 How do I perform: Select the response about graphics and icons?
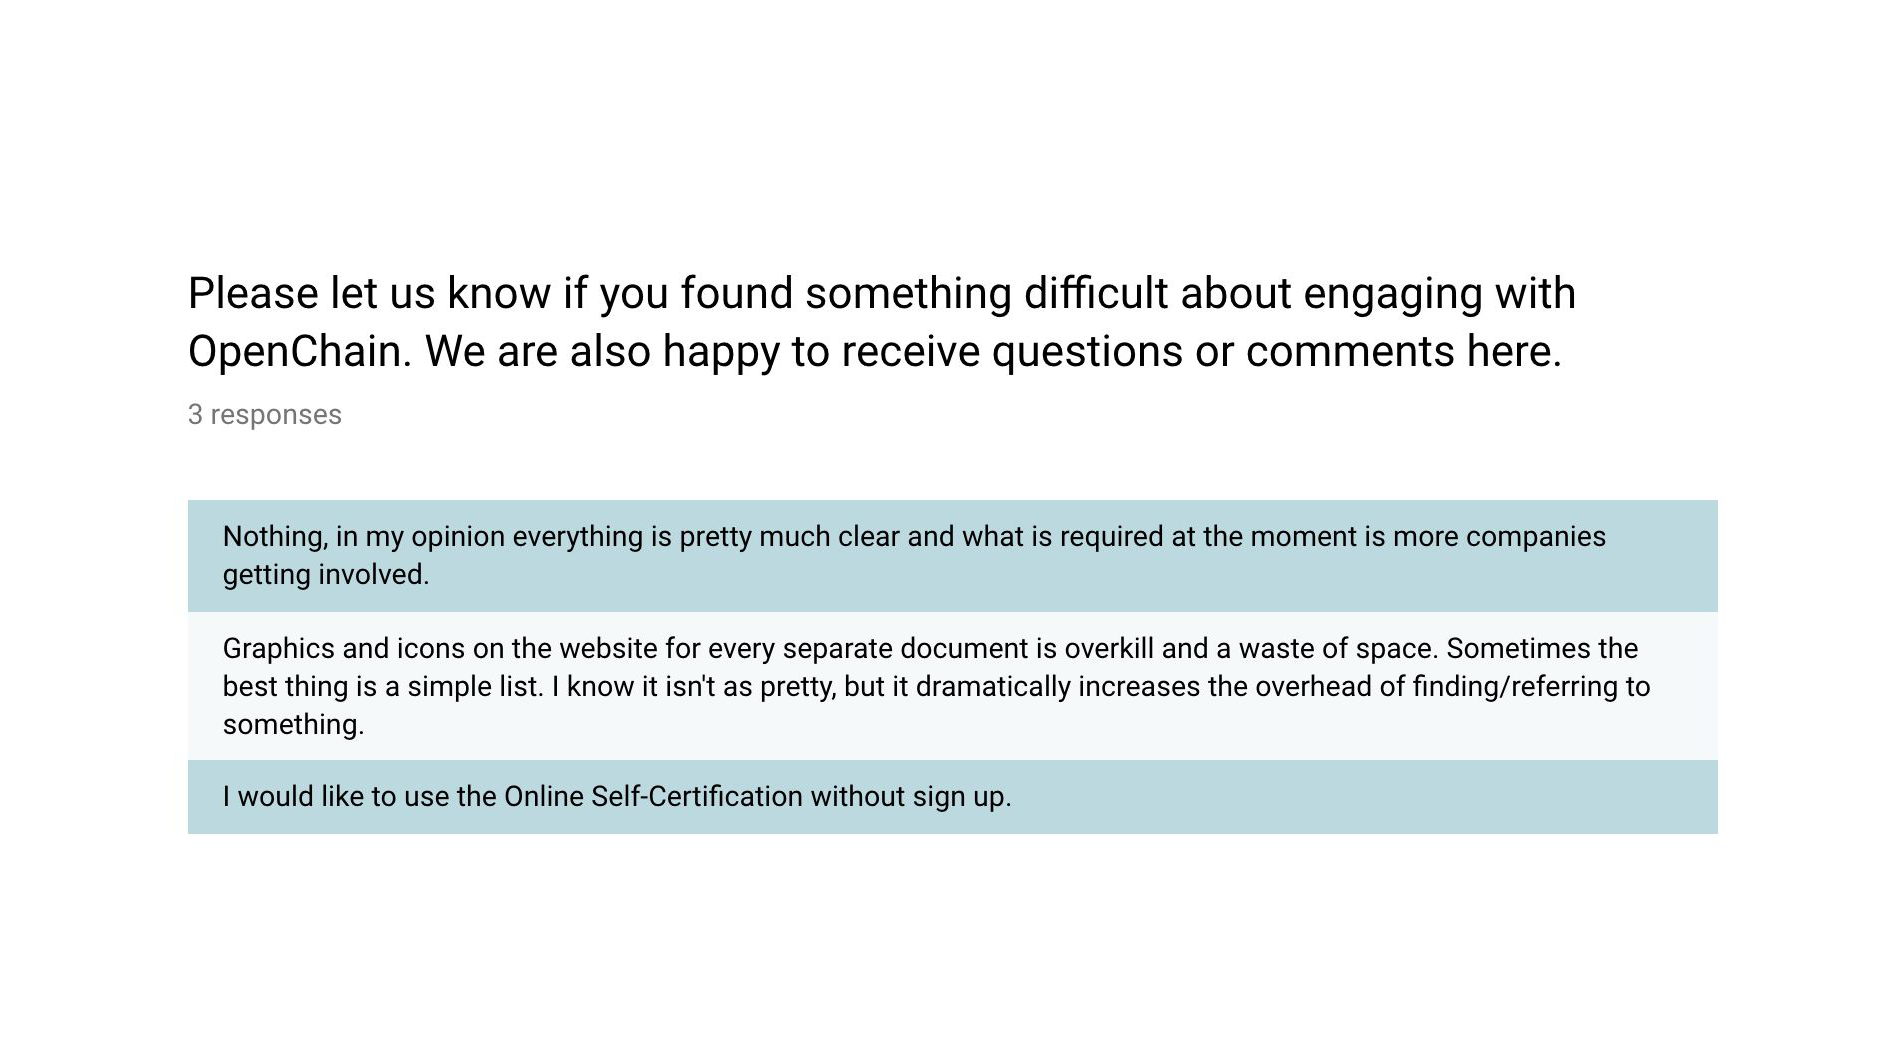pos(952,686)
